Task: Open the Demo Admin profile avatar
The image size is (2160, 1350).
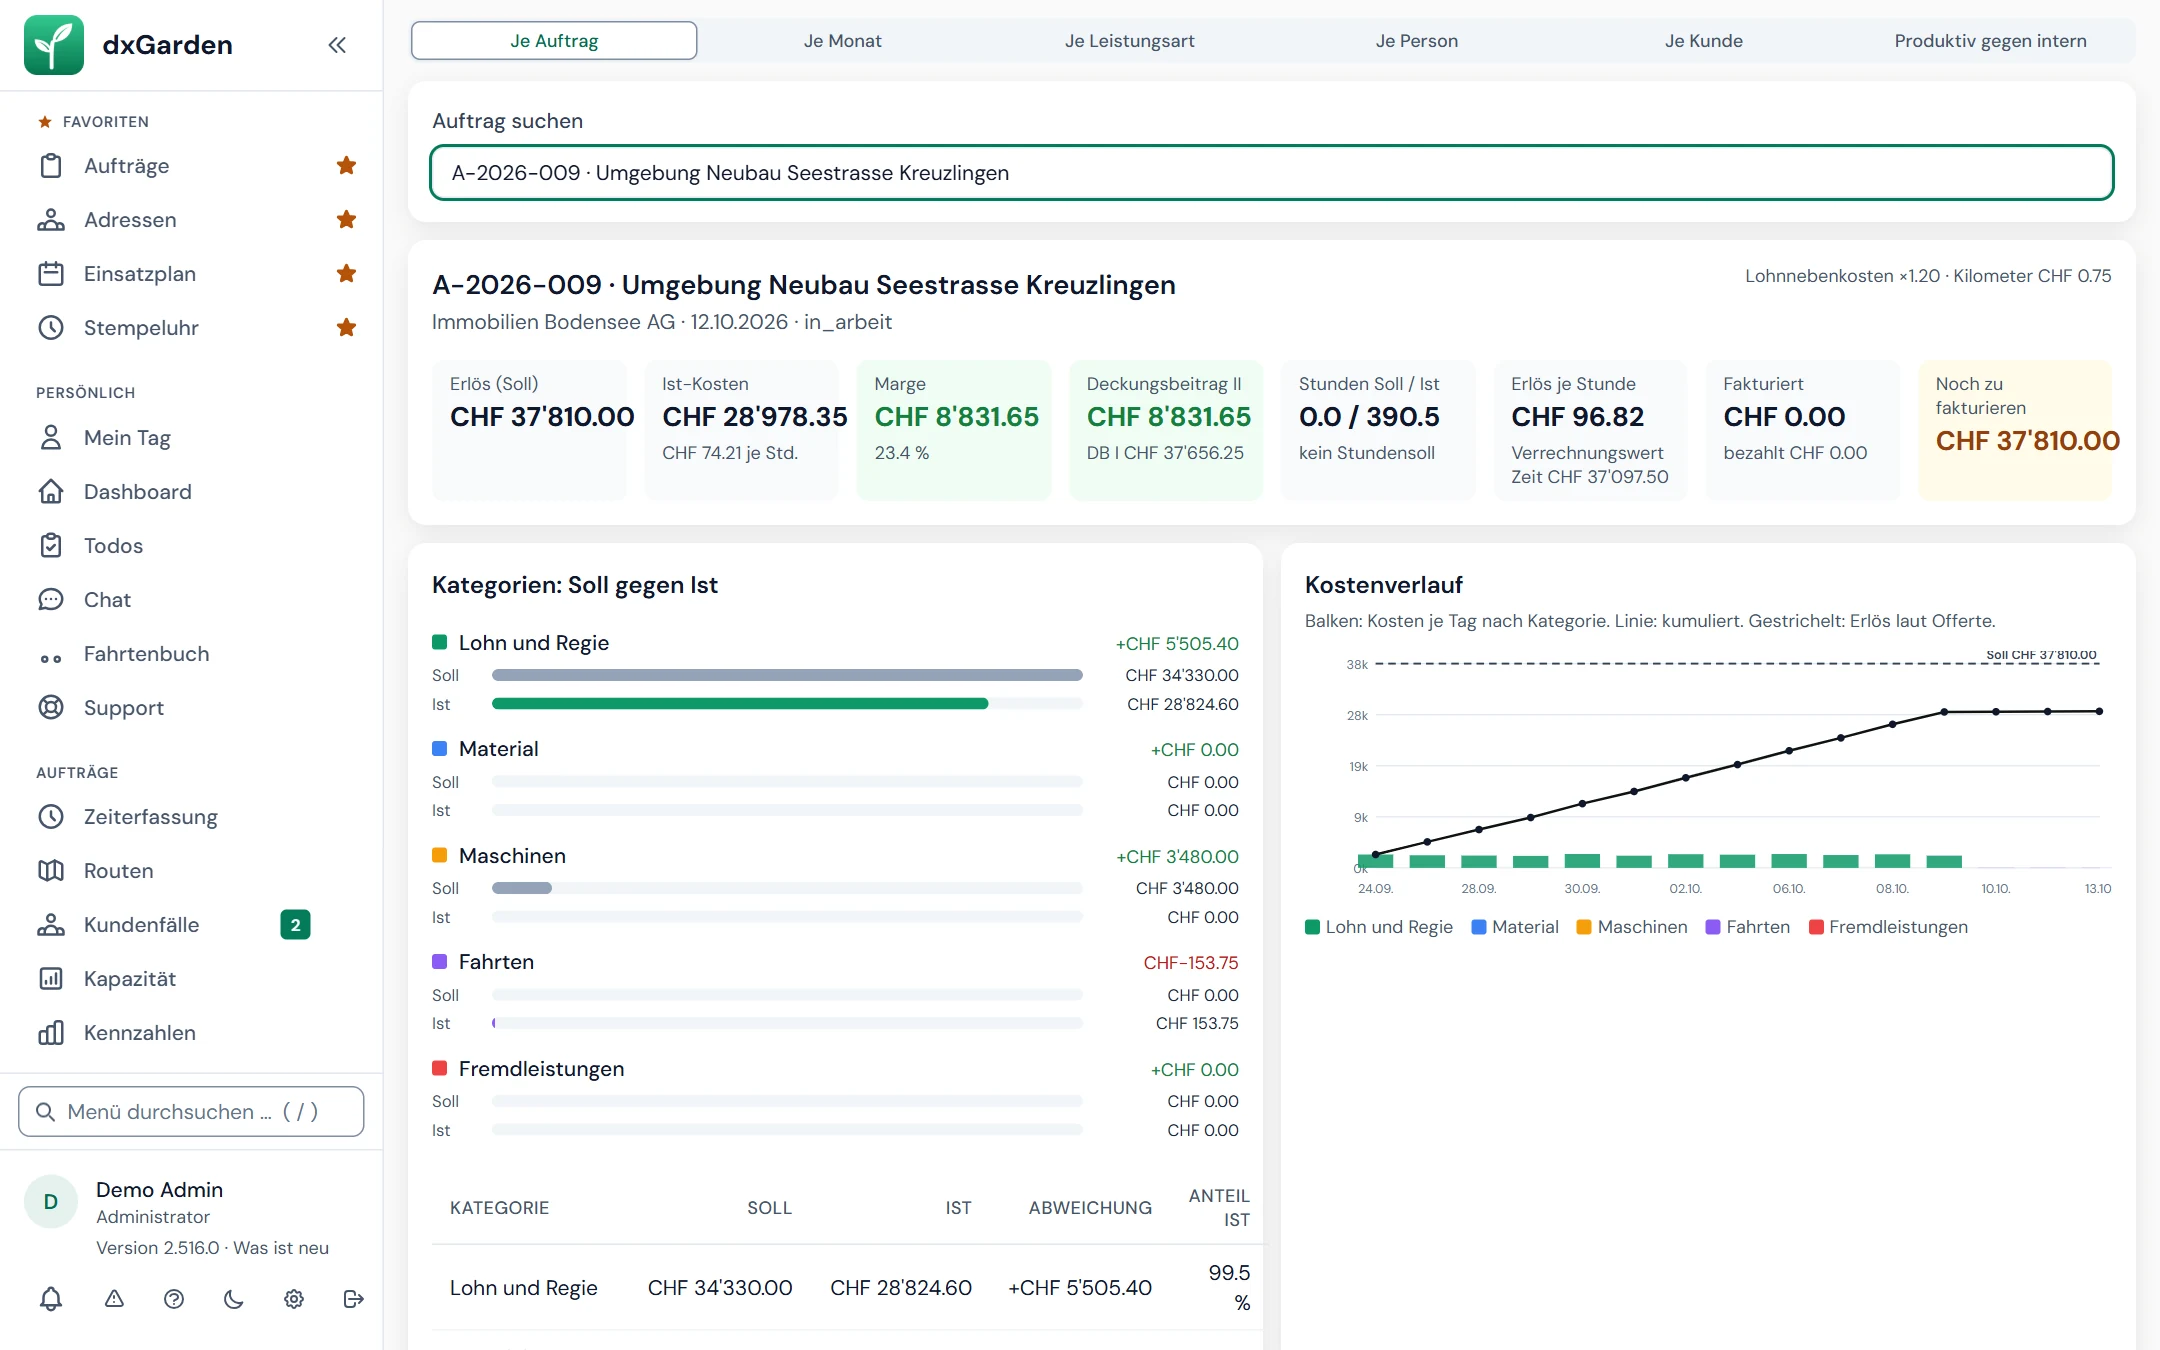Action: pyautogui.click(x=50, y=1202)
